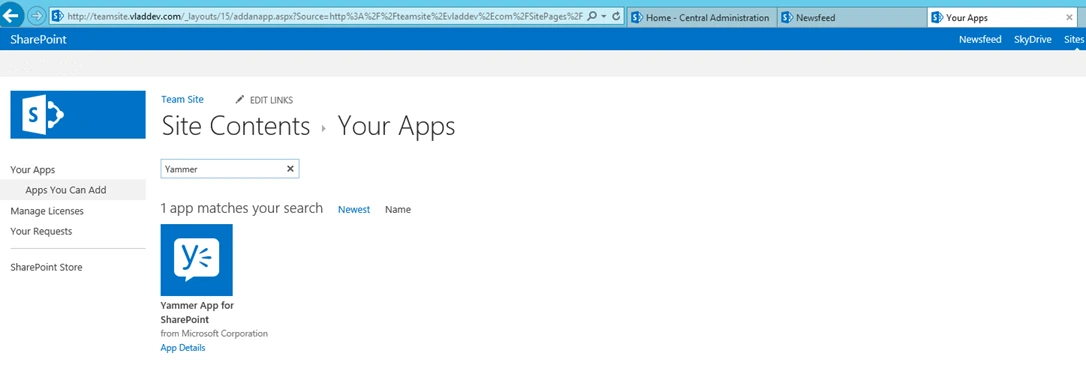Close the Your Apps browser tab

pos(1069,18)
